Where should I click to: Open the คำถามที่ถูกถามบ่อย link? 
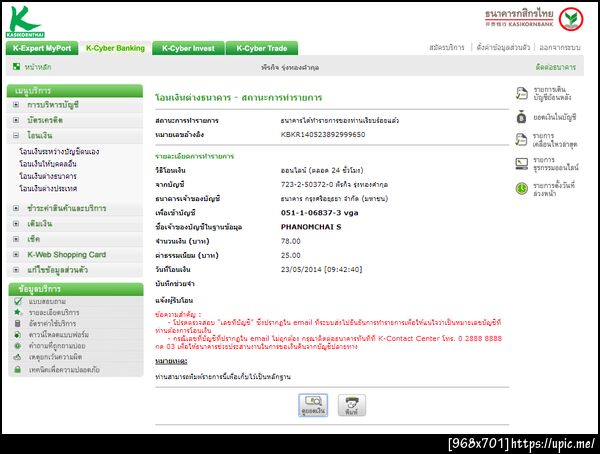57,346
